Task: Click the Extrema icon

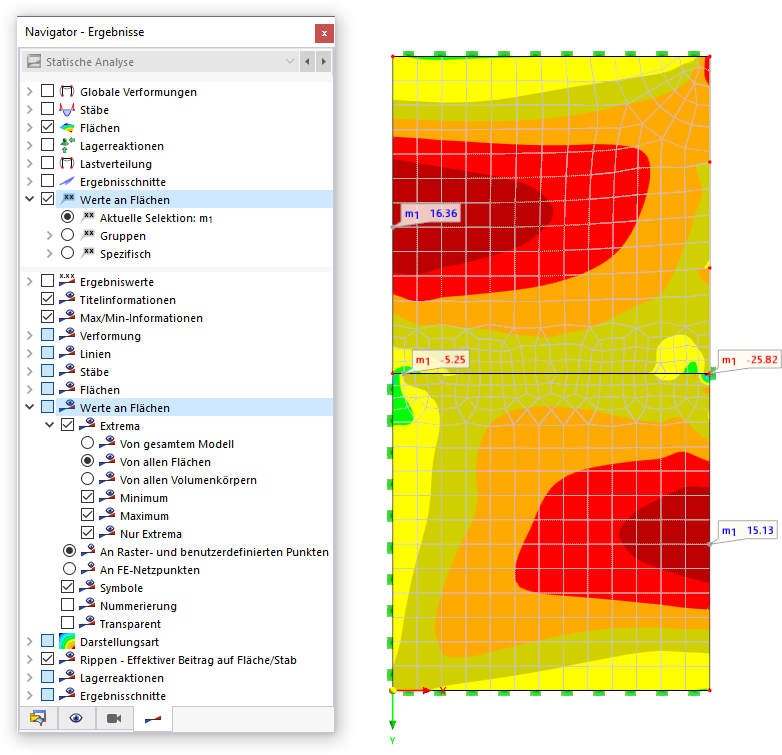Action: pos(87,425)
